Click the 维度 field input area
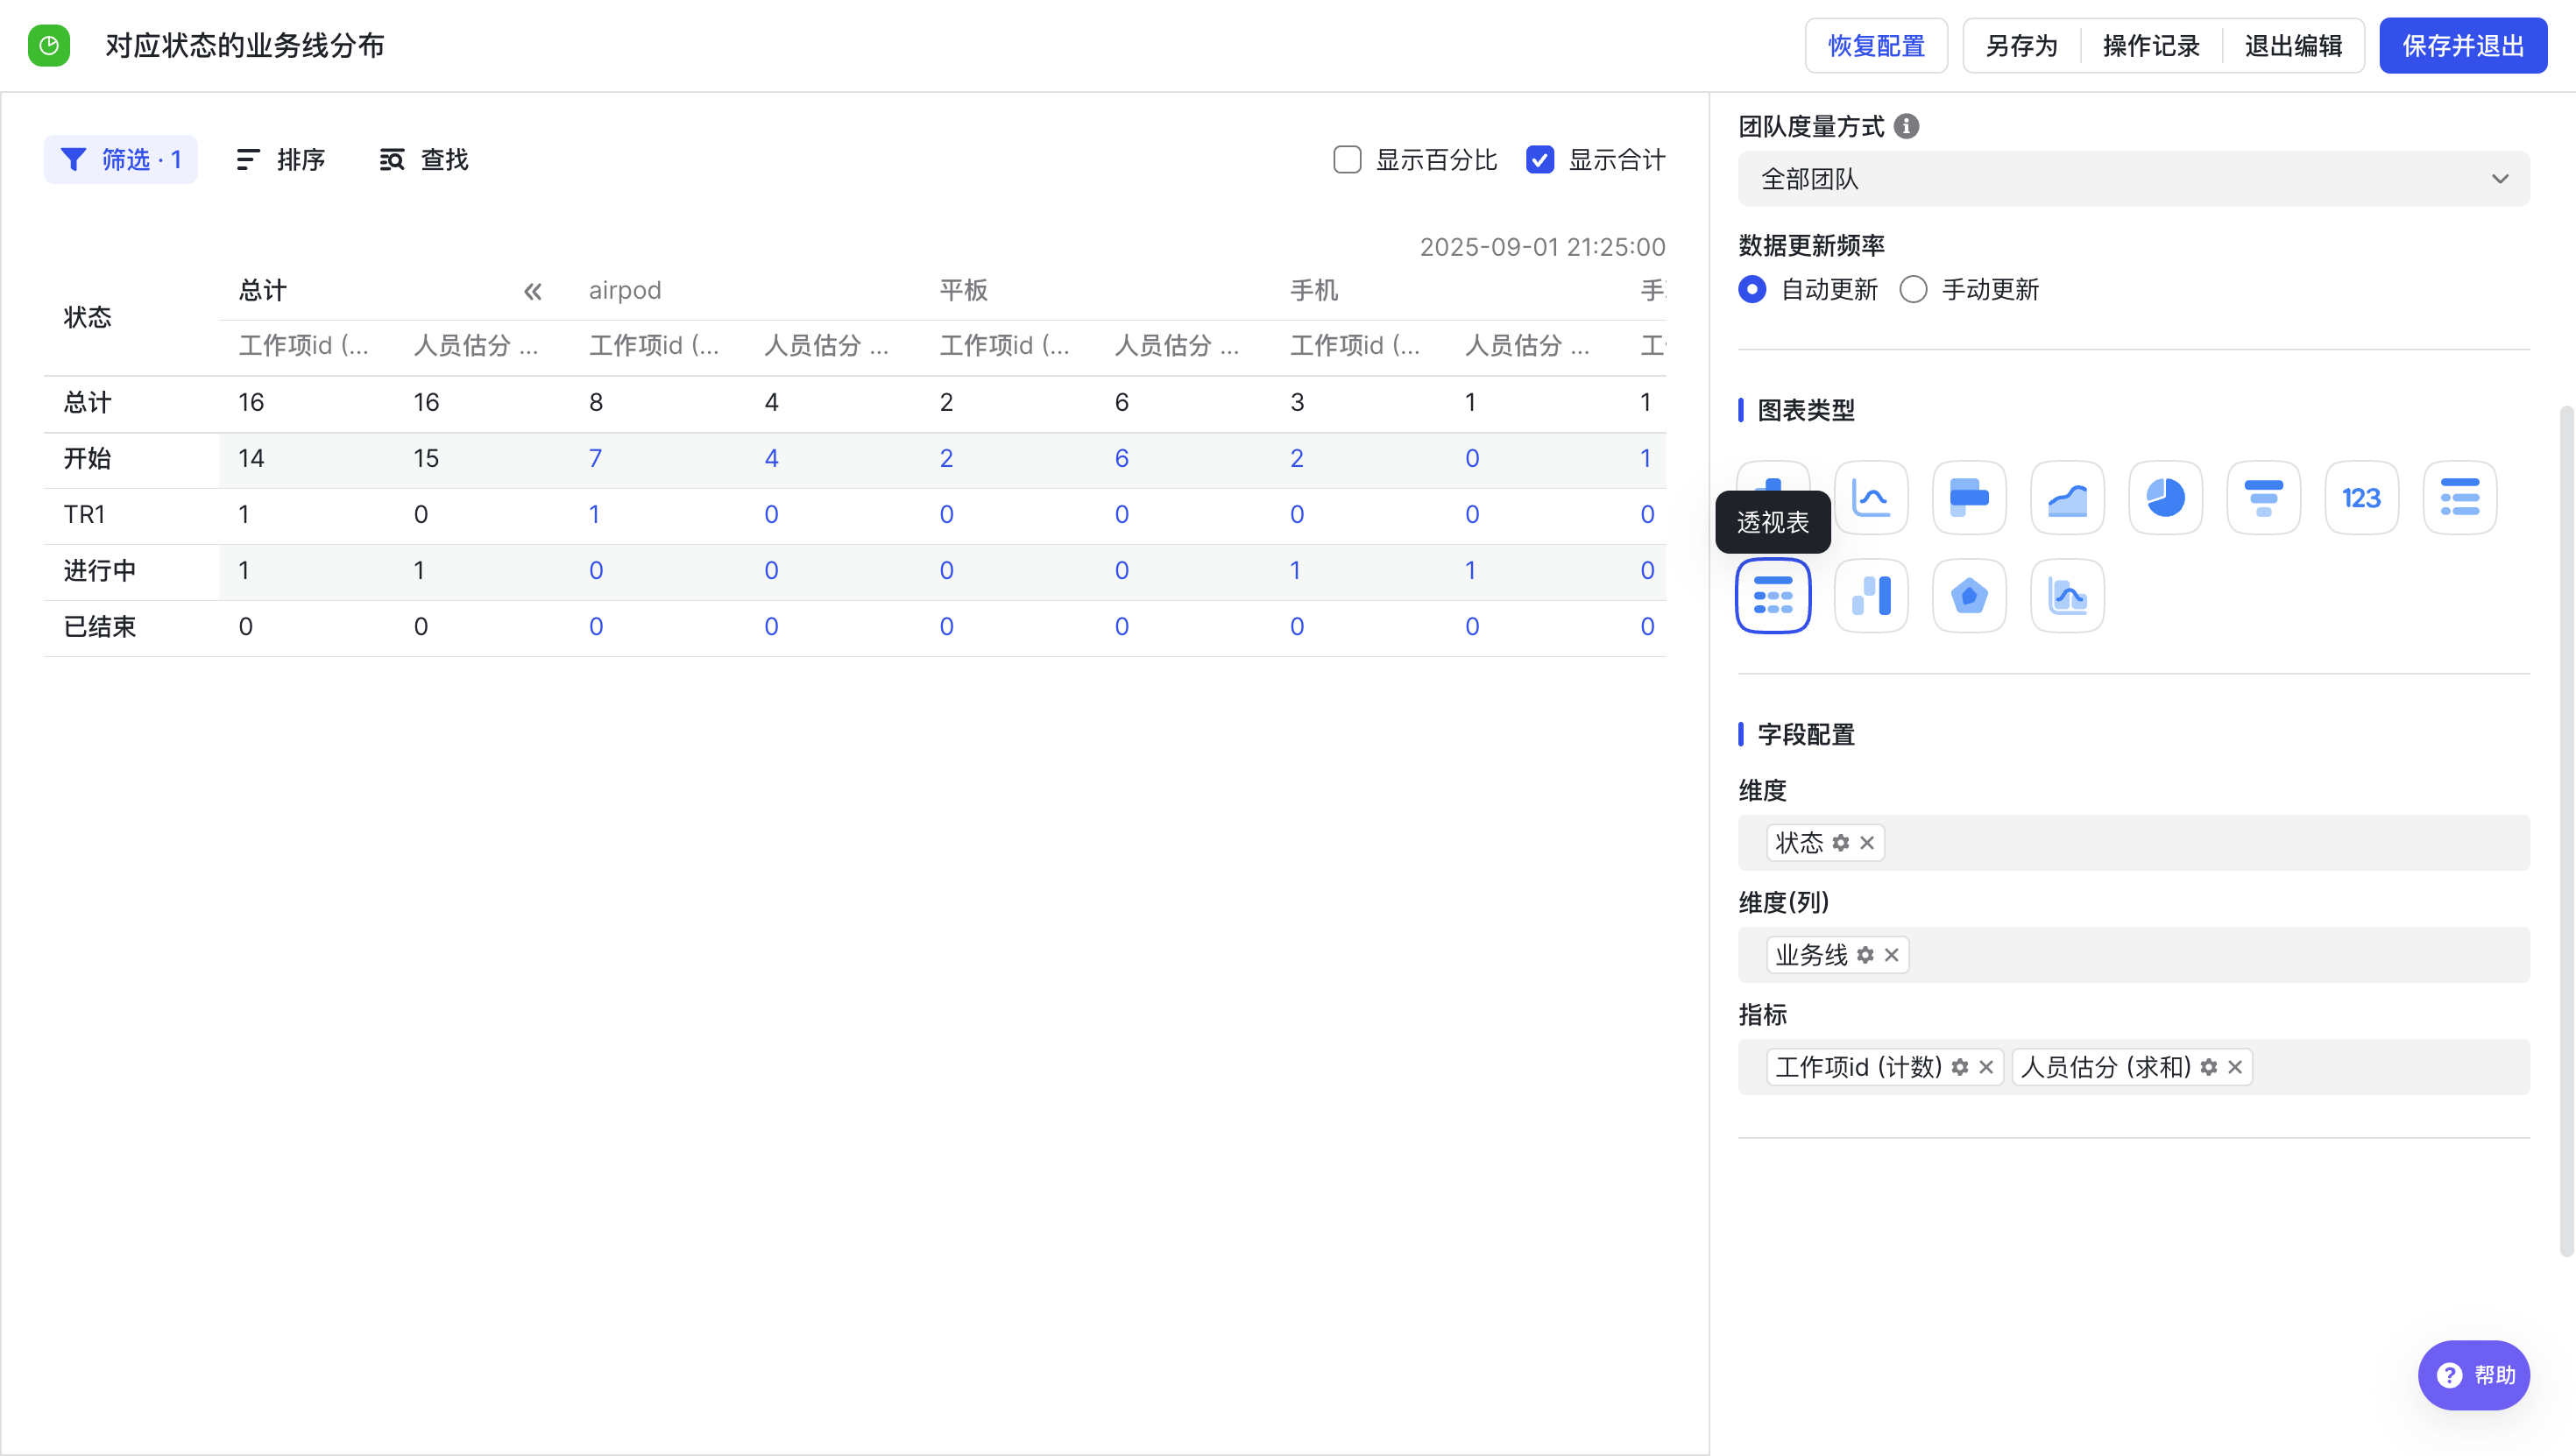 2134,843
